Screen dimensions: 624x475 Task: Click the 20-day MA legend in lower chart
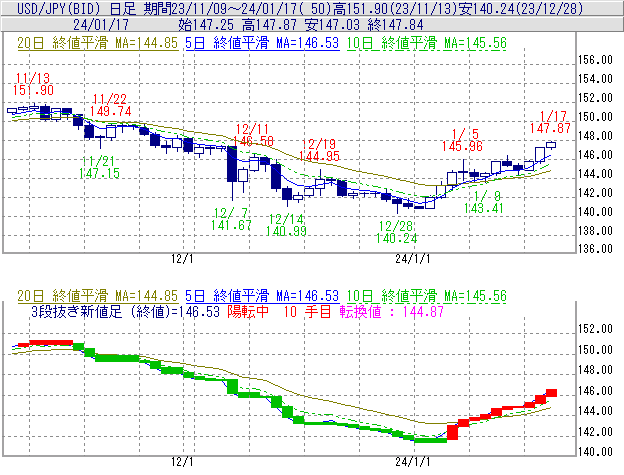click(98, 296)
